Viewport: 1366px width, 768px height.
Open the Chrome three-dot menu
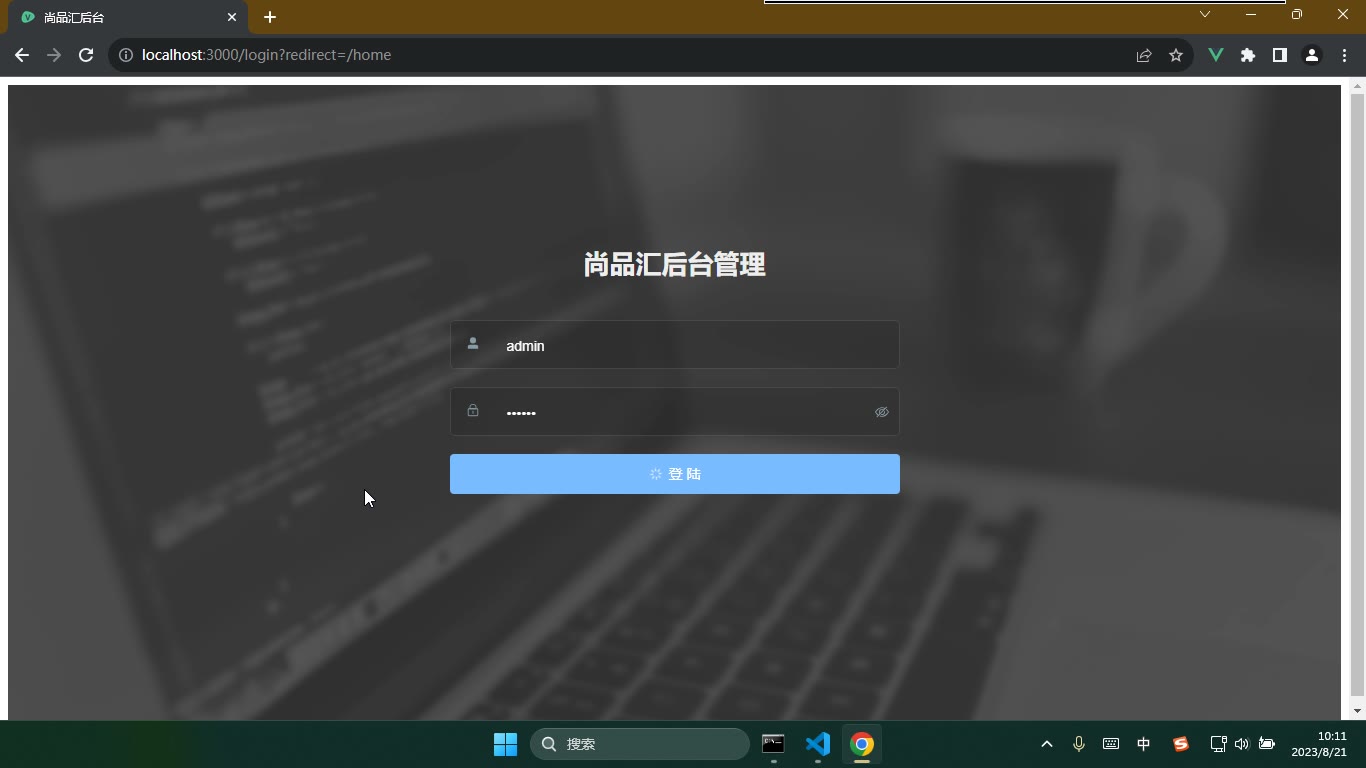(x=1344, y=55)
